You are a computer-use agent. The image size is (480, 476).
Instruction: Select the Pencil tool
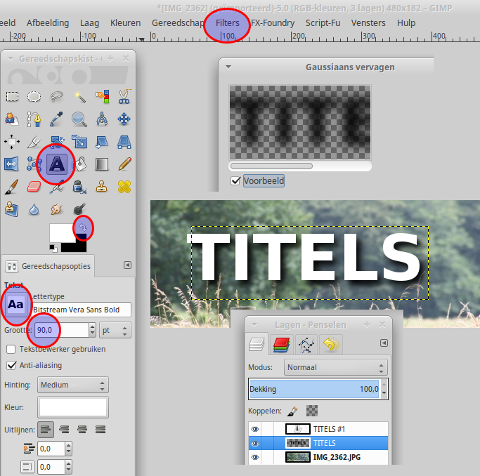tap(124, 164)
